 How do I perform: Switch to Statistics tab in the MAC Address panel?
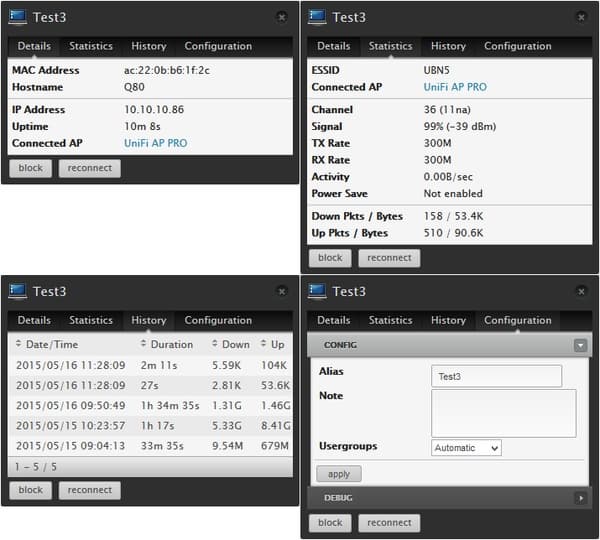(x=91, y=46)
